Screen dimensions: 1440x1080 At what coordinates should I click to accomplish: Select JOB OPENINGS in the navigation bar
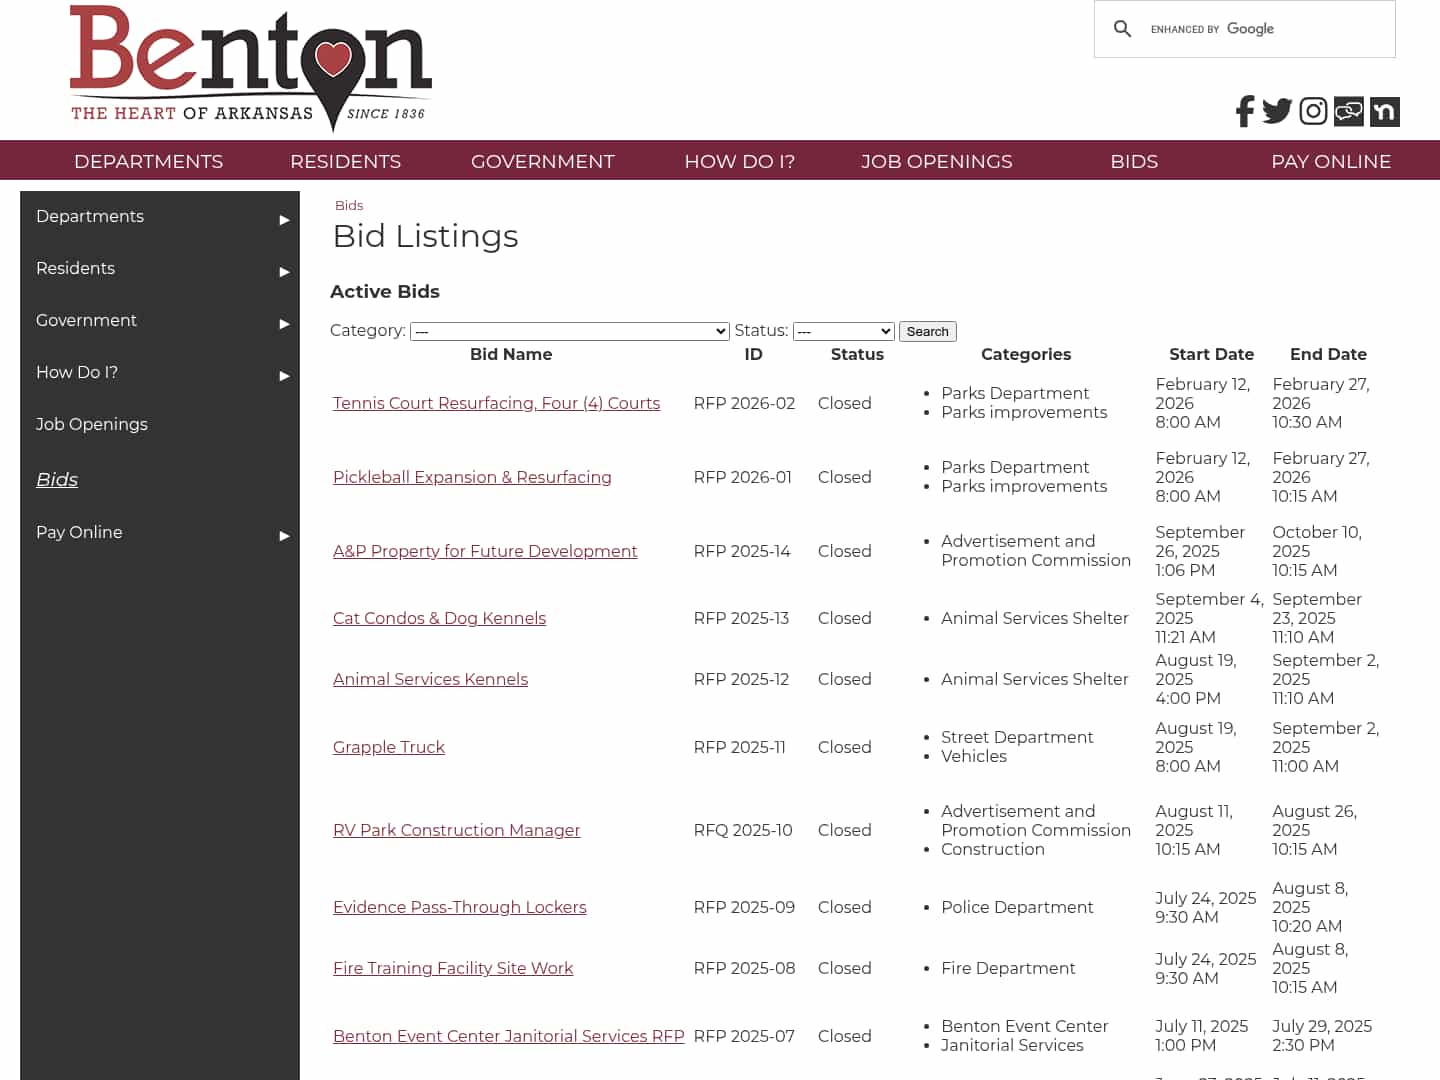click(936, 161)
